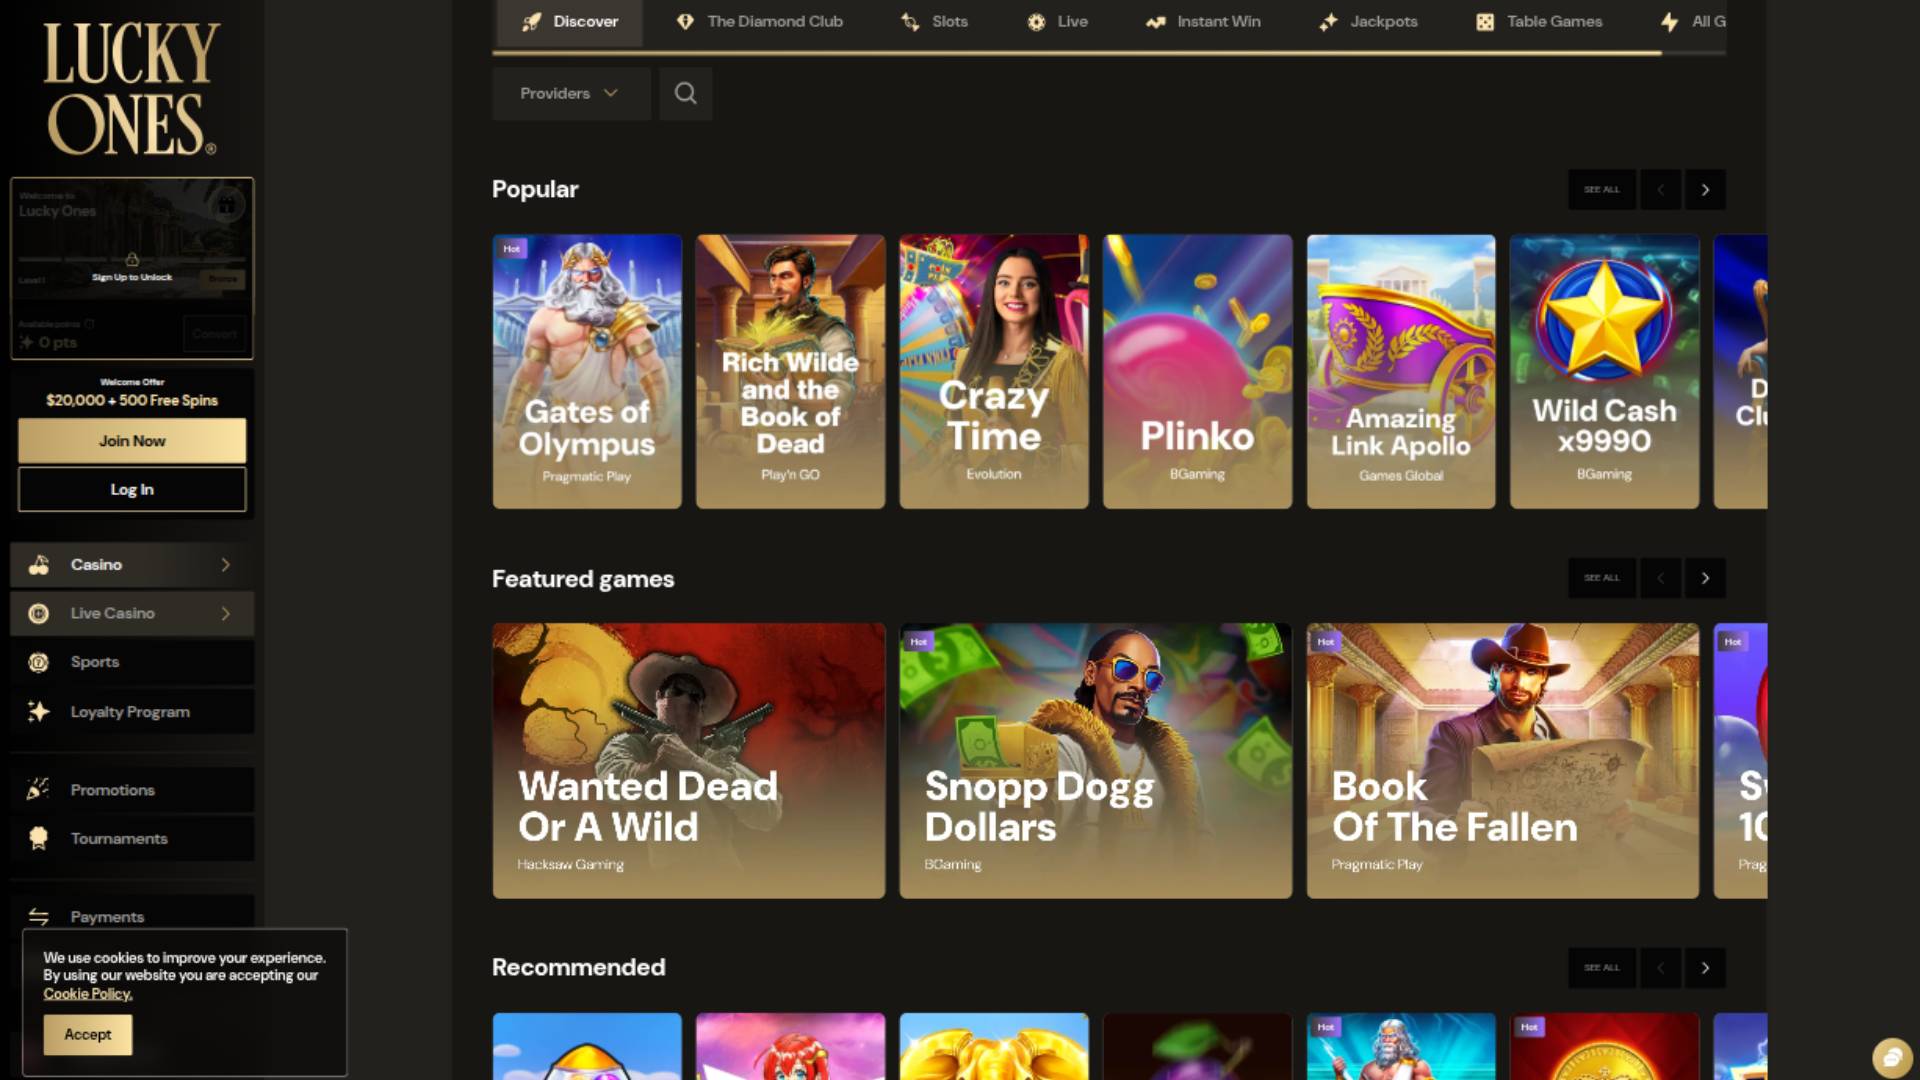Accept the cookie notice
Image resolution: width=1920 pixels, height=1080 pixels.
tap(88, 1034)
